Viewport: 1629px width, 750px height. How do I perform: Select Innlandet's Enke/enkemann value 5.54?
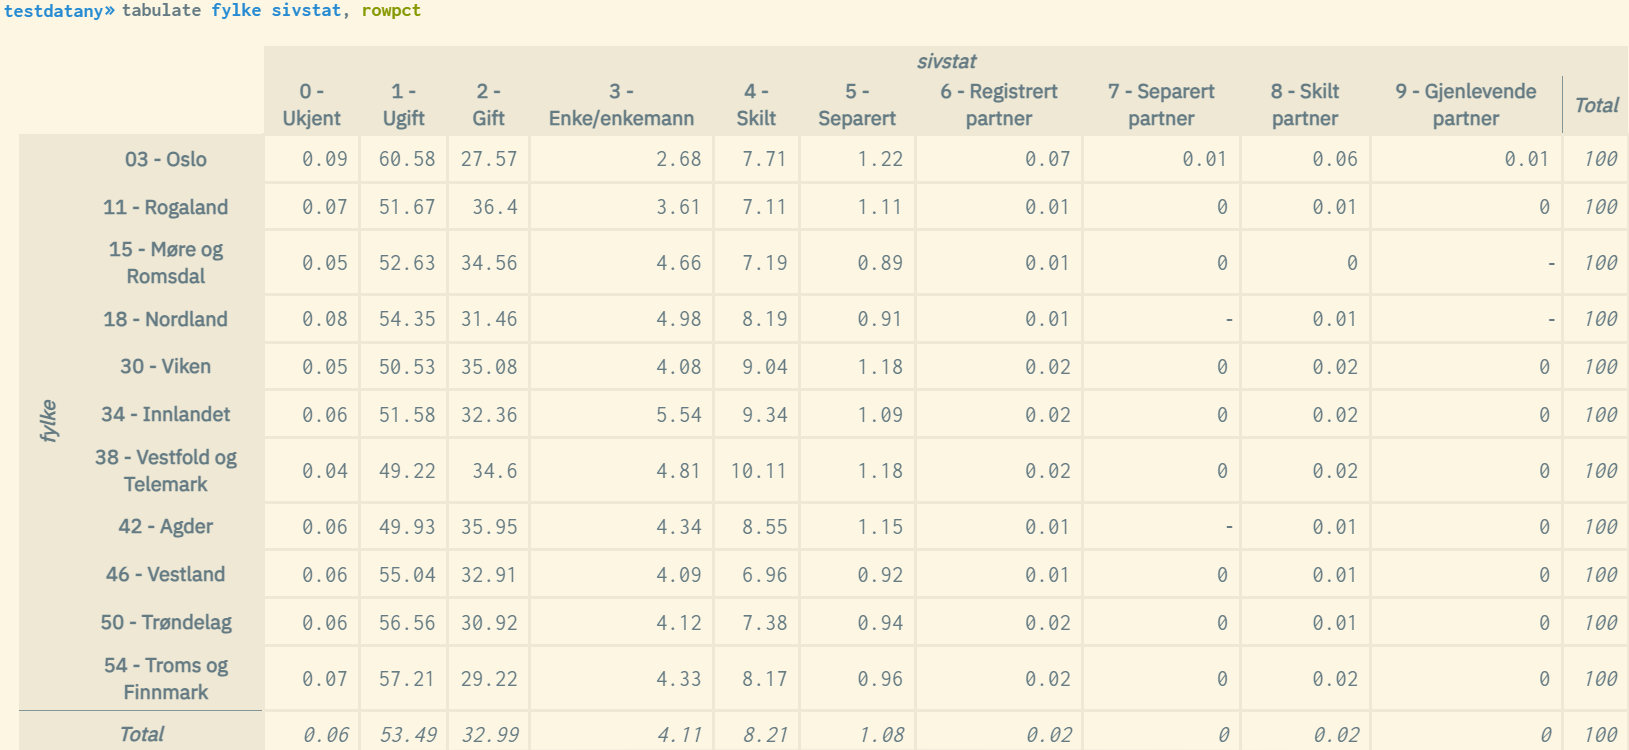click(678, 415)
